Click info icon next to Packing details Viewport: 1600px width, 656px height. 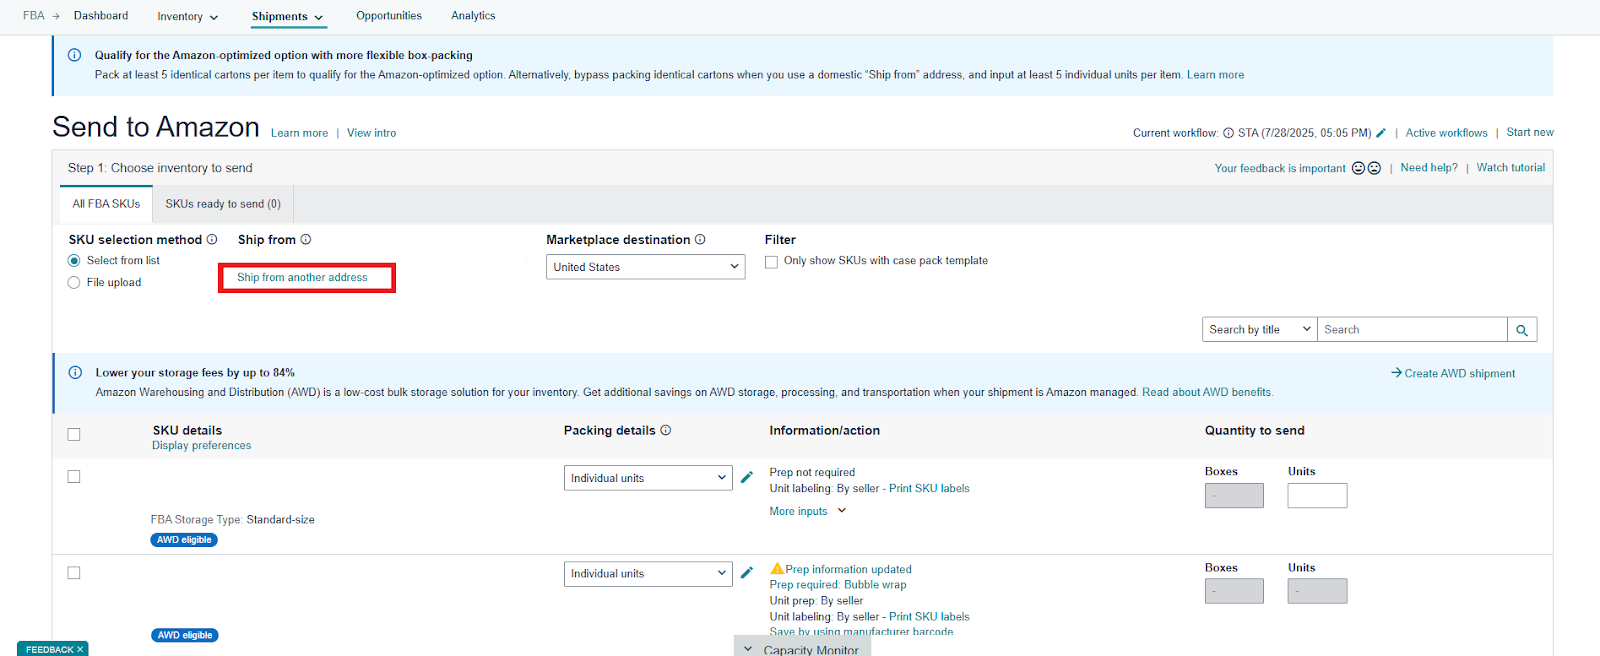666,431
